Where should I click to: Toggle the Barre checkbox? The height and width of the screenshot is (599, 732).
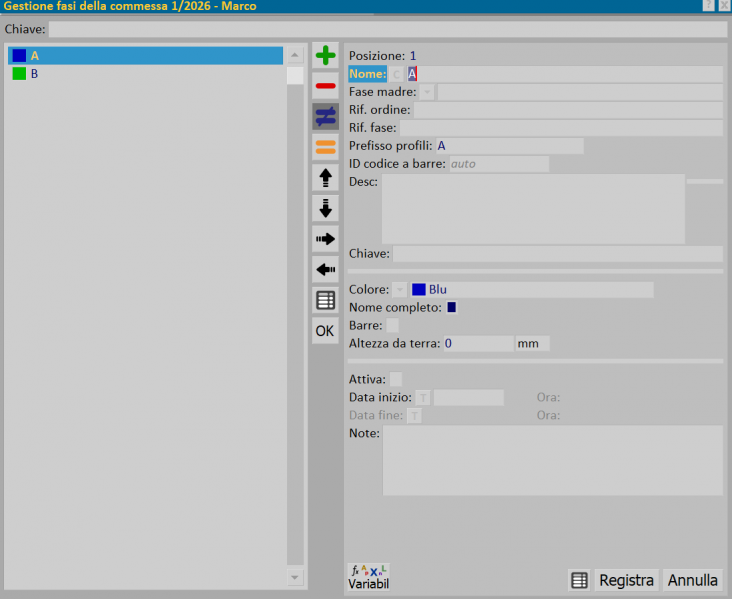coord(393,325)
